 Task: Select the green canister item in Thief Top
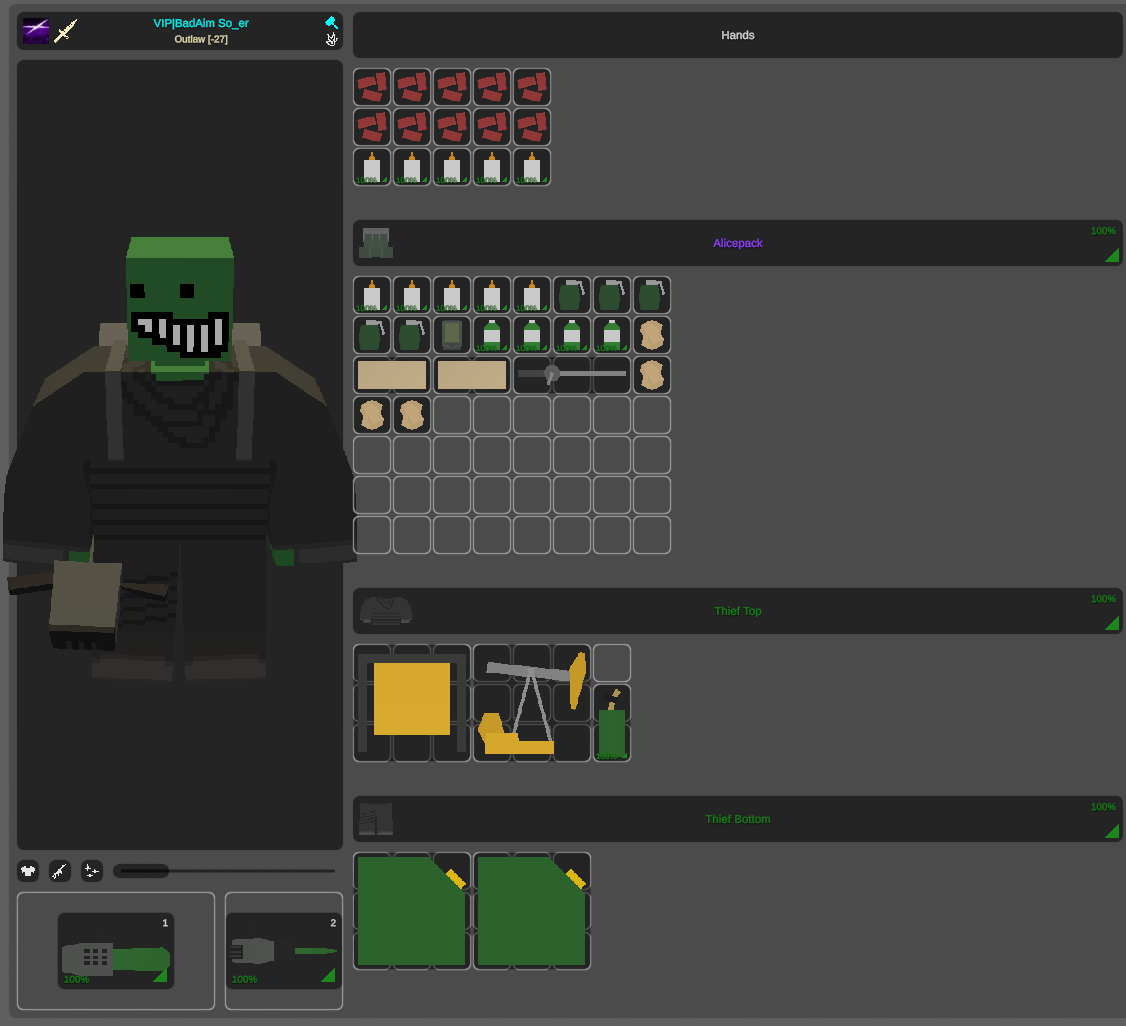click(612, 723)
